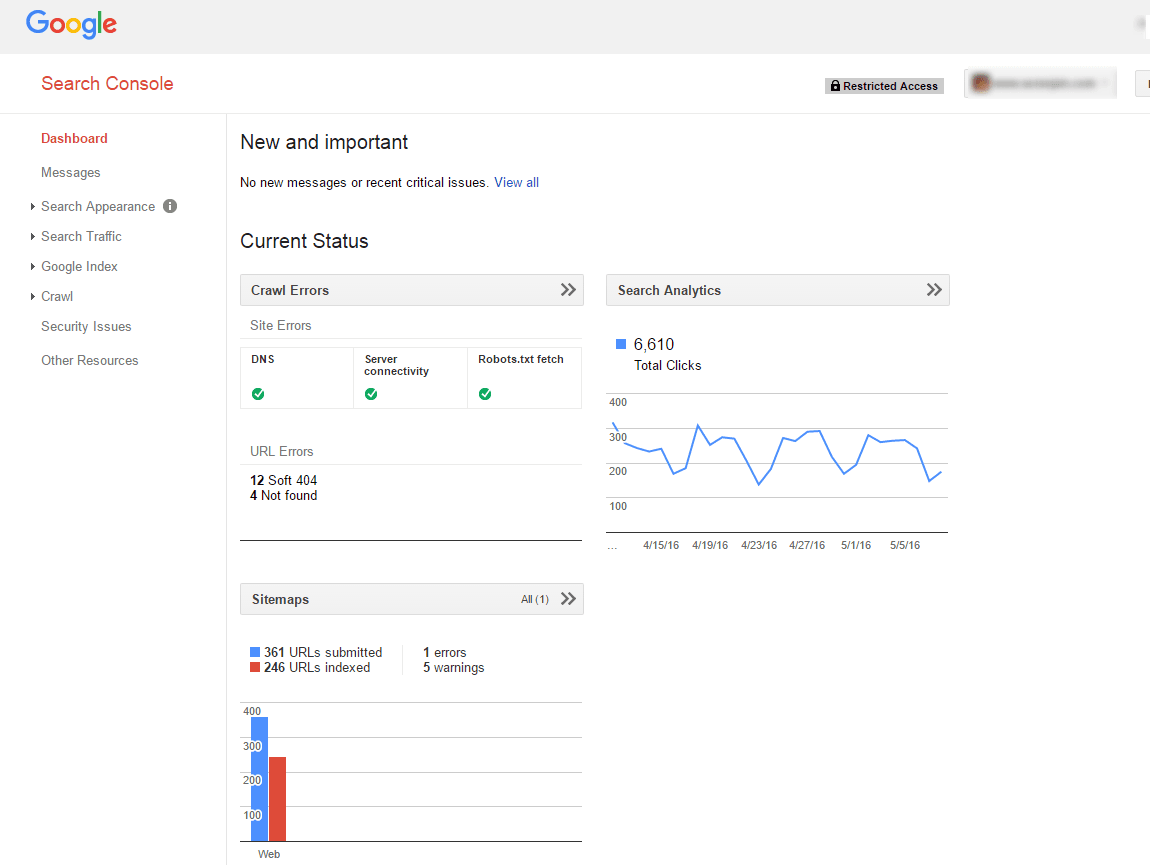The image size is (1150, 865).
Task: Click the Restricted Access badge
Action: coord(884,86)
